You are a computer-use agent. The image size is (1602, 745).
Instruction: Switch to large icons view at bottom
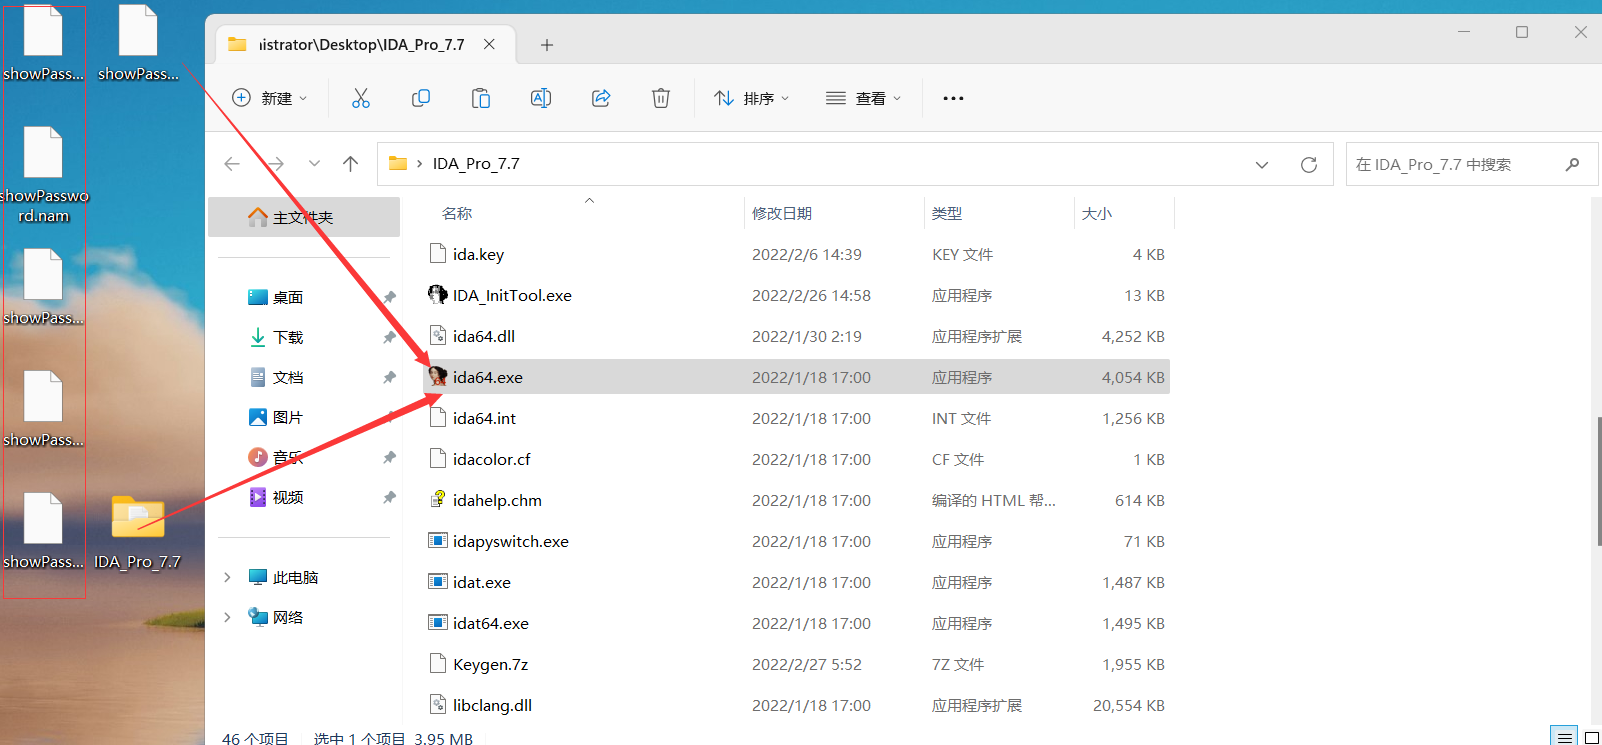[1592, 737]
